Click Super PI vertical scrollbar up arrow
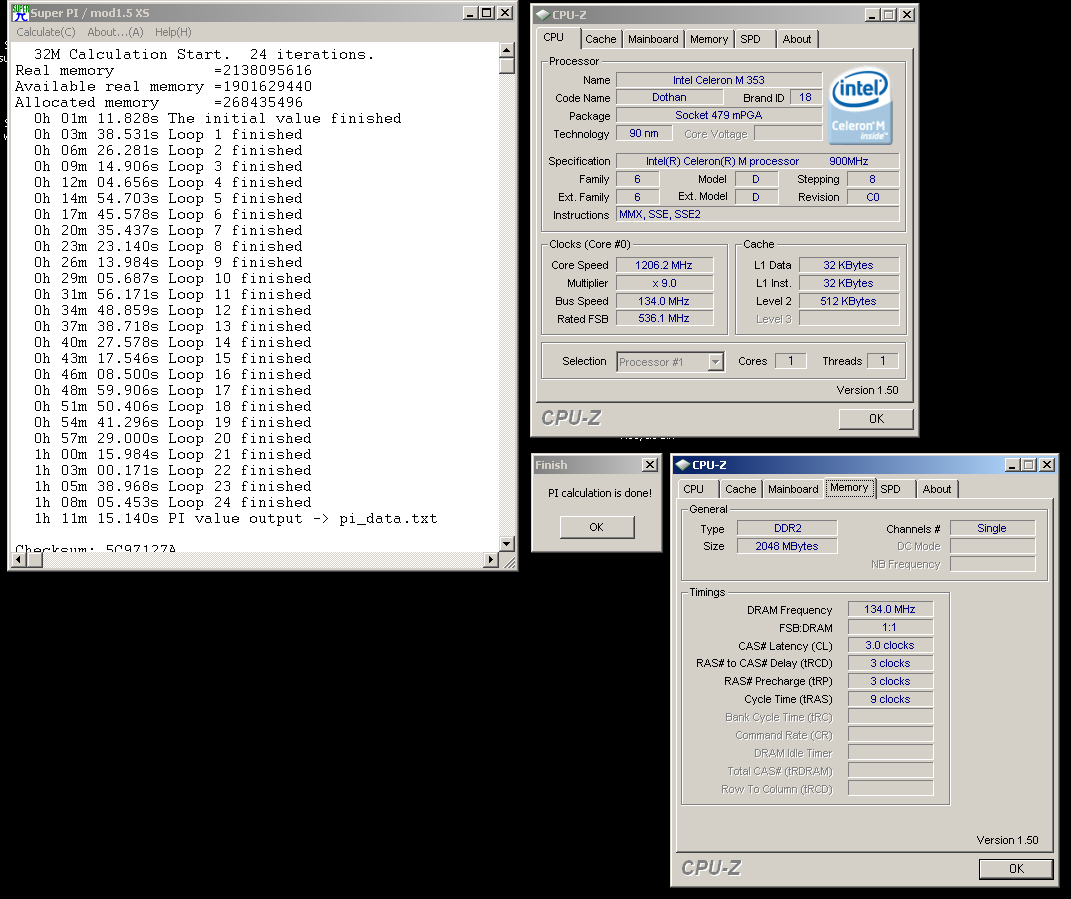This screenshot has width=1071, height=899. (506, 50)
